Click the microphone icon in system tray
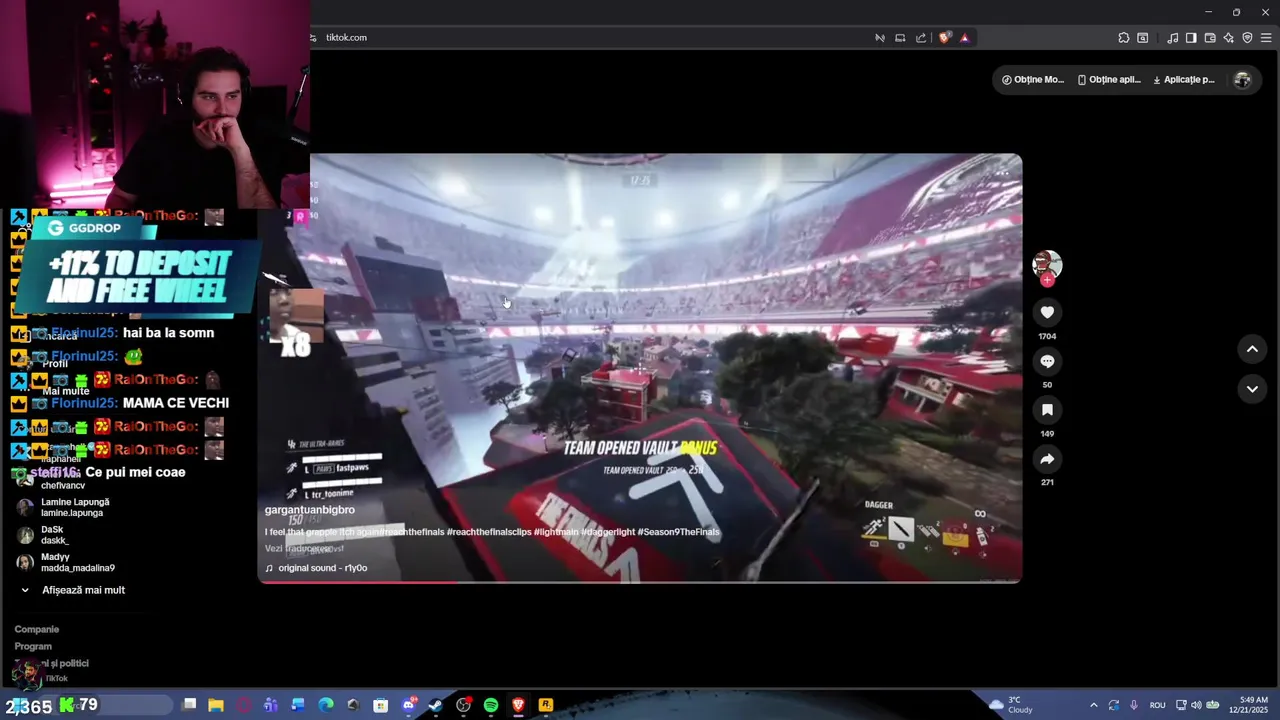Viewport: 1280px width, 720px height. [1134, 705]
